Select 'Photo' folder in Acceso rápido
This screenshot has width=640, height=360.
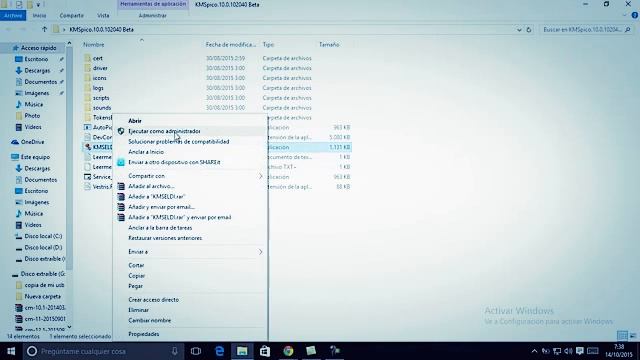tap(32, 116)
